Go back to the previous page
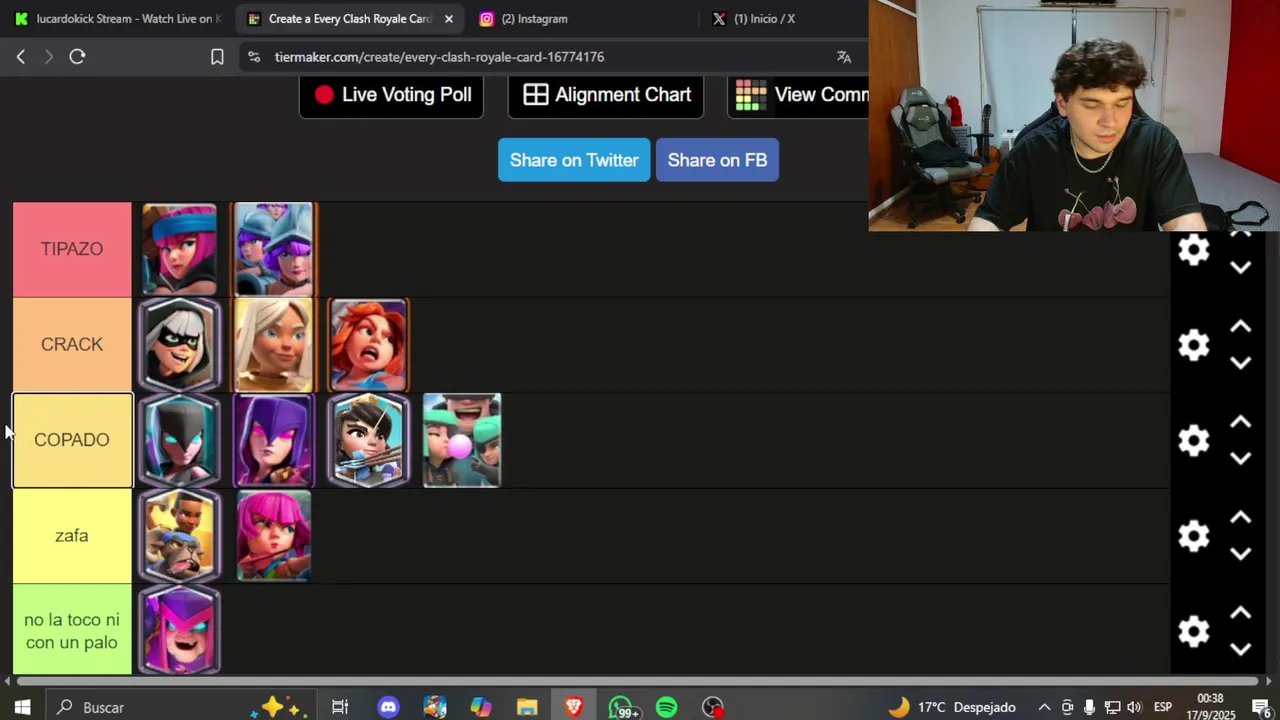This screenshot has width=1280, height=720. [21, 57]
